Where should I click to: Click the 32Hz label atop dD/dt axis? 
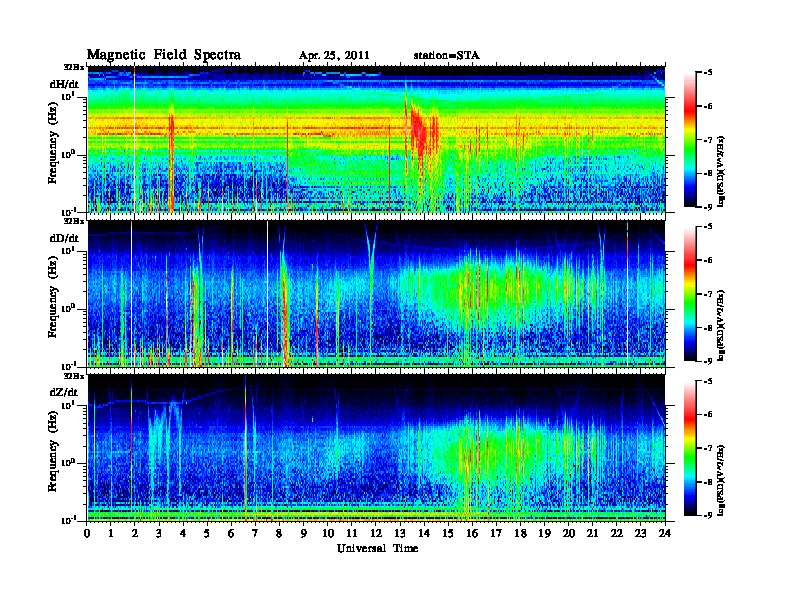coord(74,221)
